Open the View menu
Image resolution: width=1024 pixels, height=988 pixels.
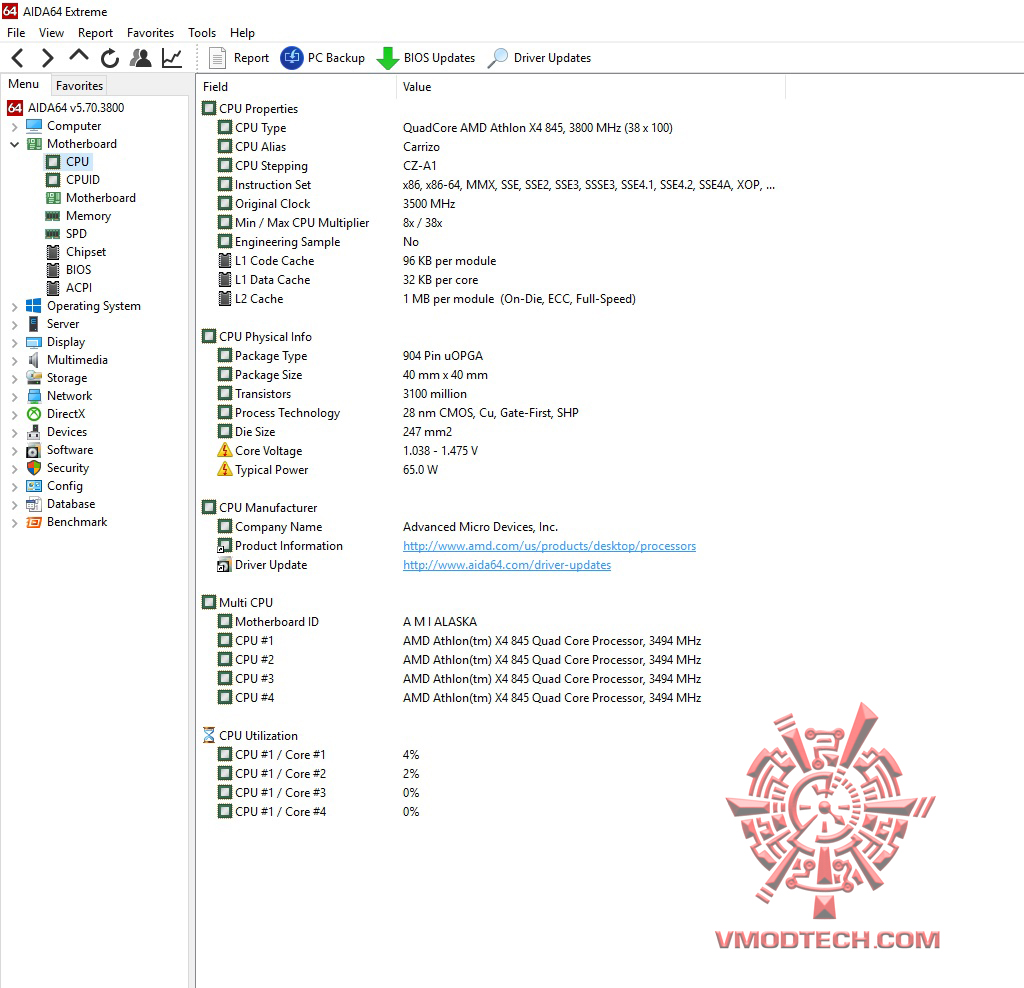tap(51, 33)
